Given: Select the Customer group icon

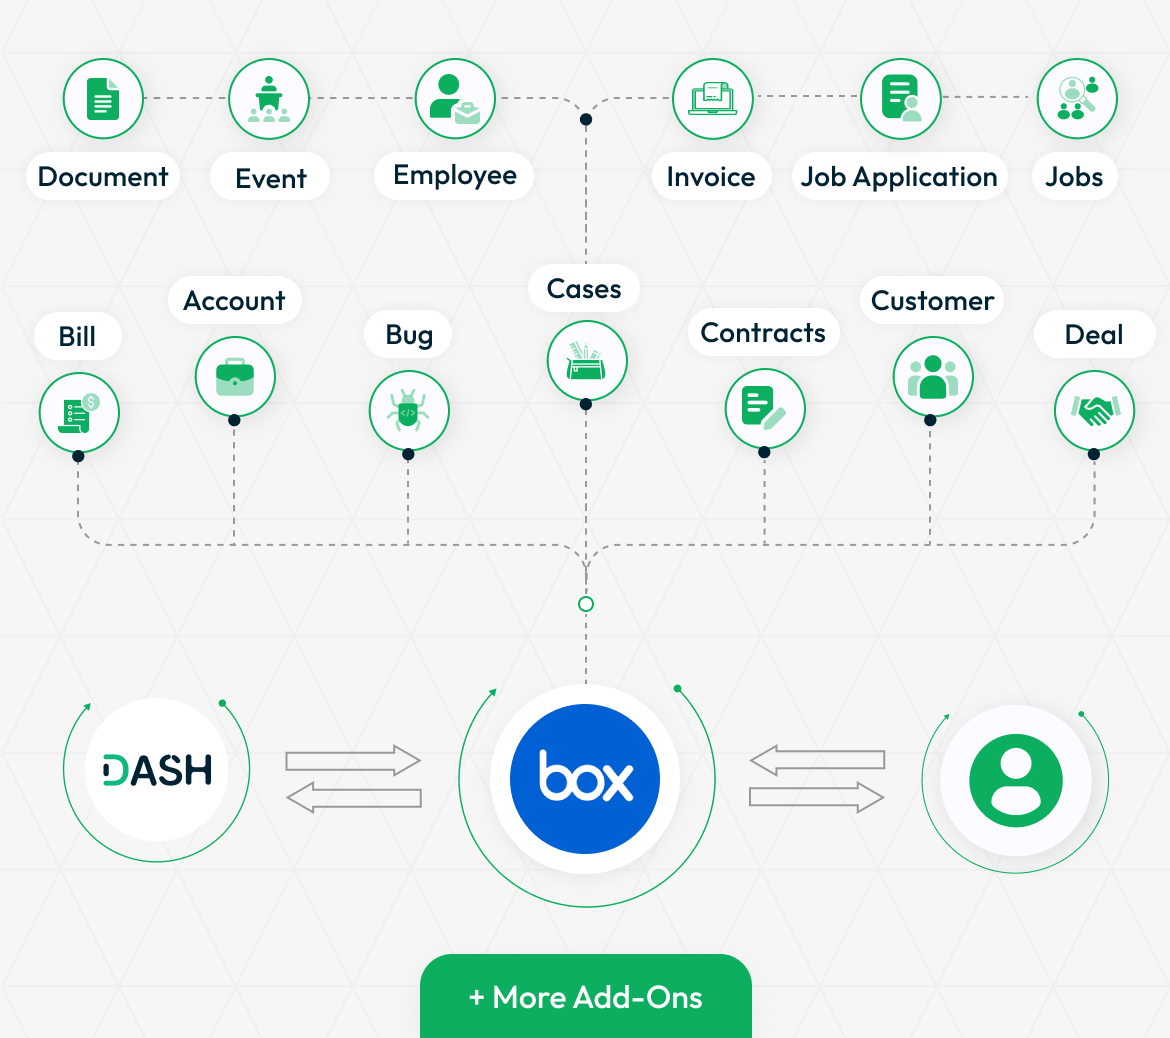Looking at the screenshot, I should tap(933, 377).
